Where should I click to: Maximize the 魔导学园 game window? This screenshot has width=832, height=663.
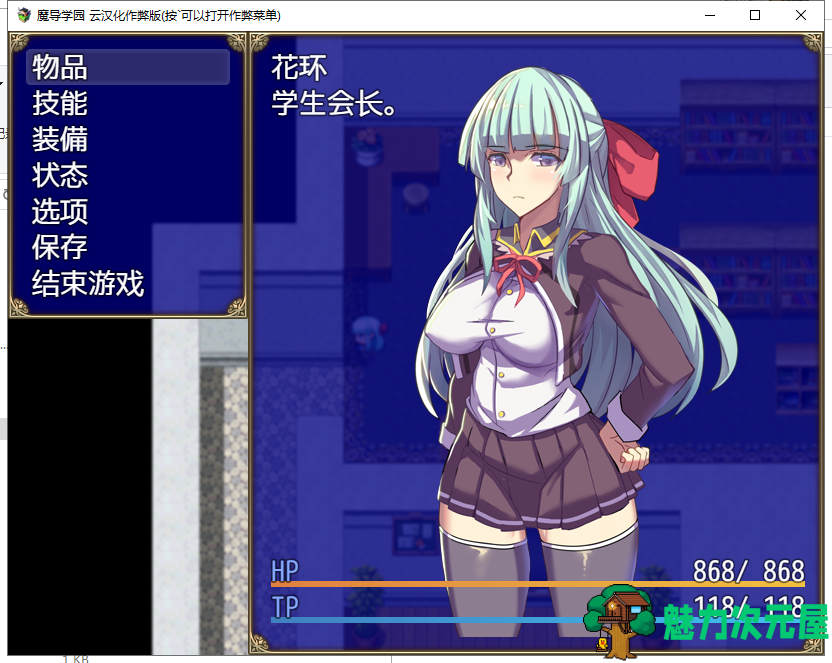(x=755, y=15)
